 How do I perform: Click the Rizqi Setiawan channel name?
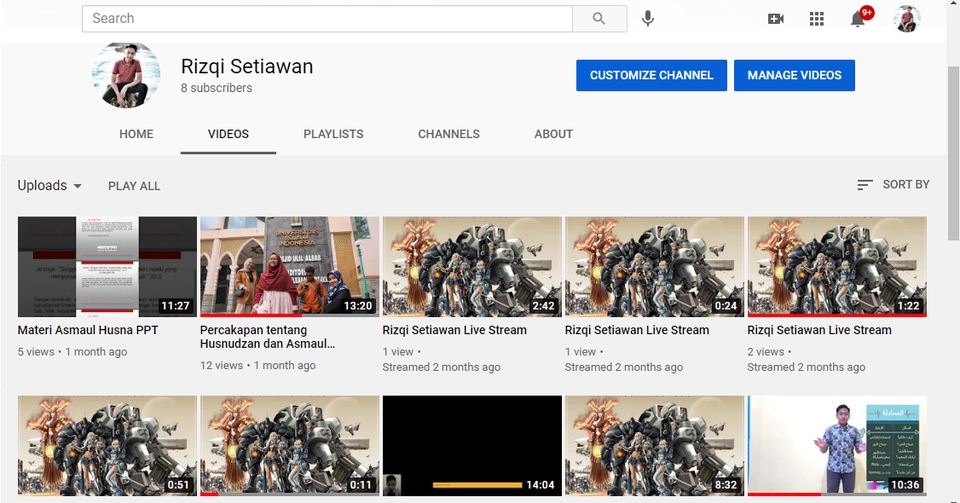point(247,66)
